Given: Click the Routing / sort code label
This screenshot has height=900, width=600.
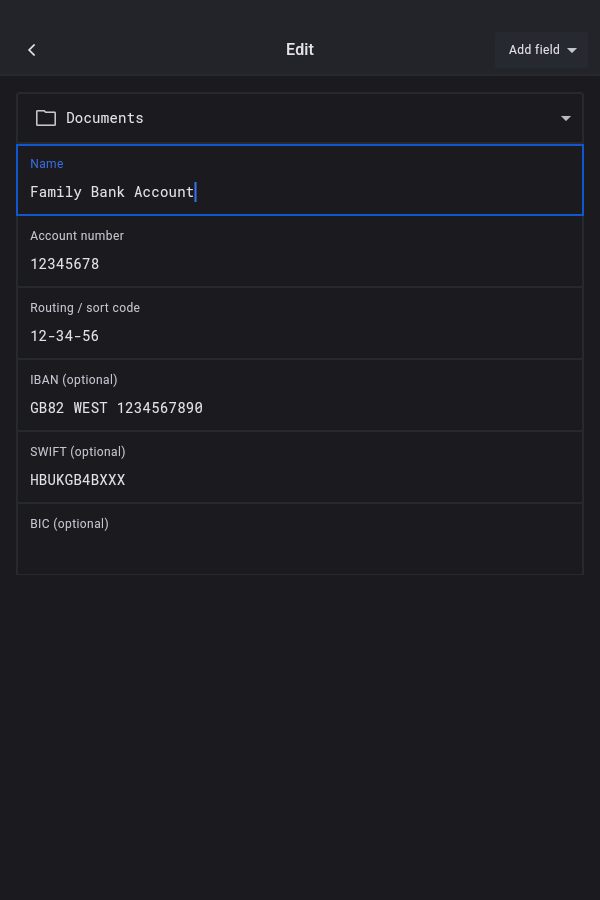Looking at the screenshot, I should [85, 308].
